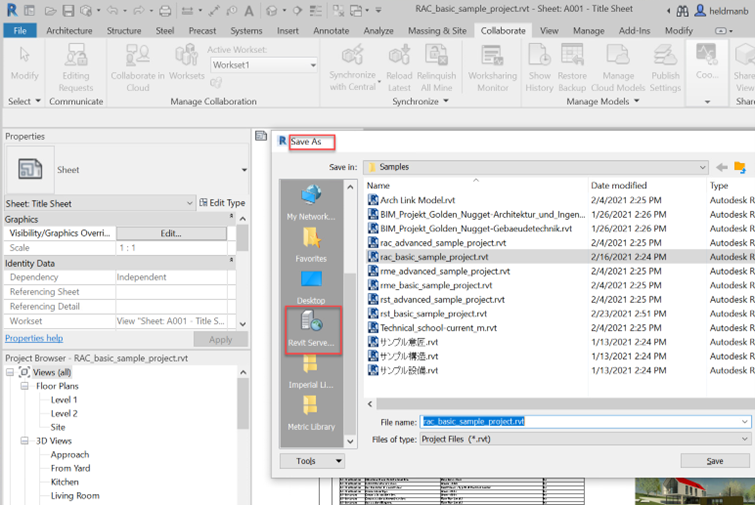Collapse the Views (all) tree node
This screenshot has width=755, height=505.
coord(10,373)
